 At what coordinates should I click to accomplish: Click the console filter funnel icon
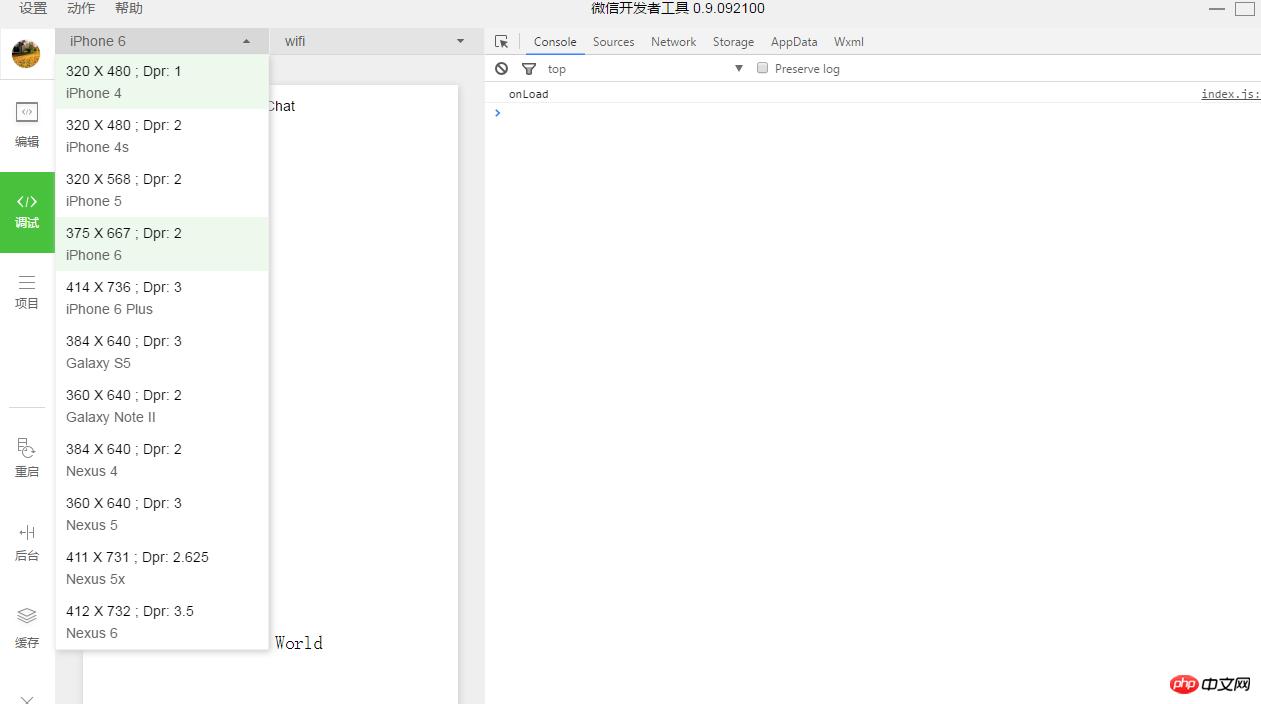(x=529, y=69)
